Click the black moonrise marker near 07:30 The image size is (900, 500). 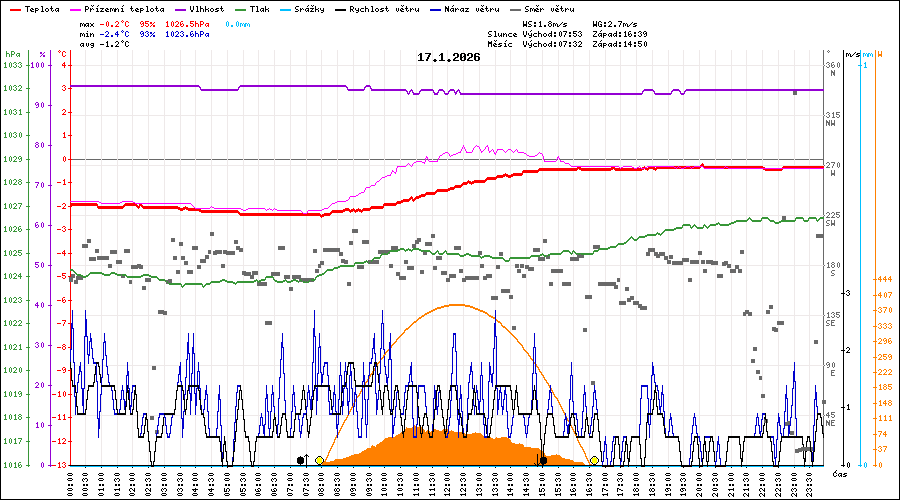(301, 460)
